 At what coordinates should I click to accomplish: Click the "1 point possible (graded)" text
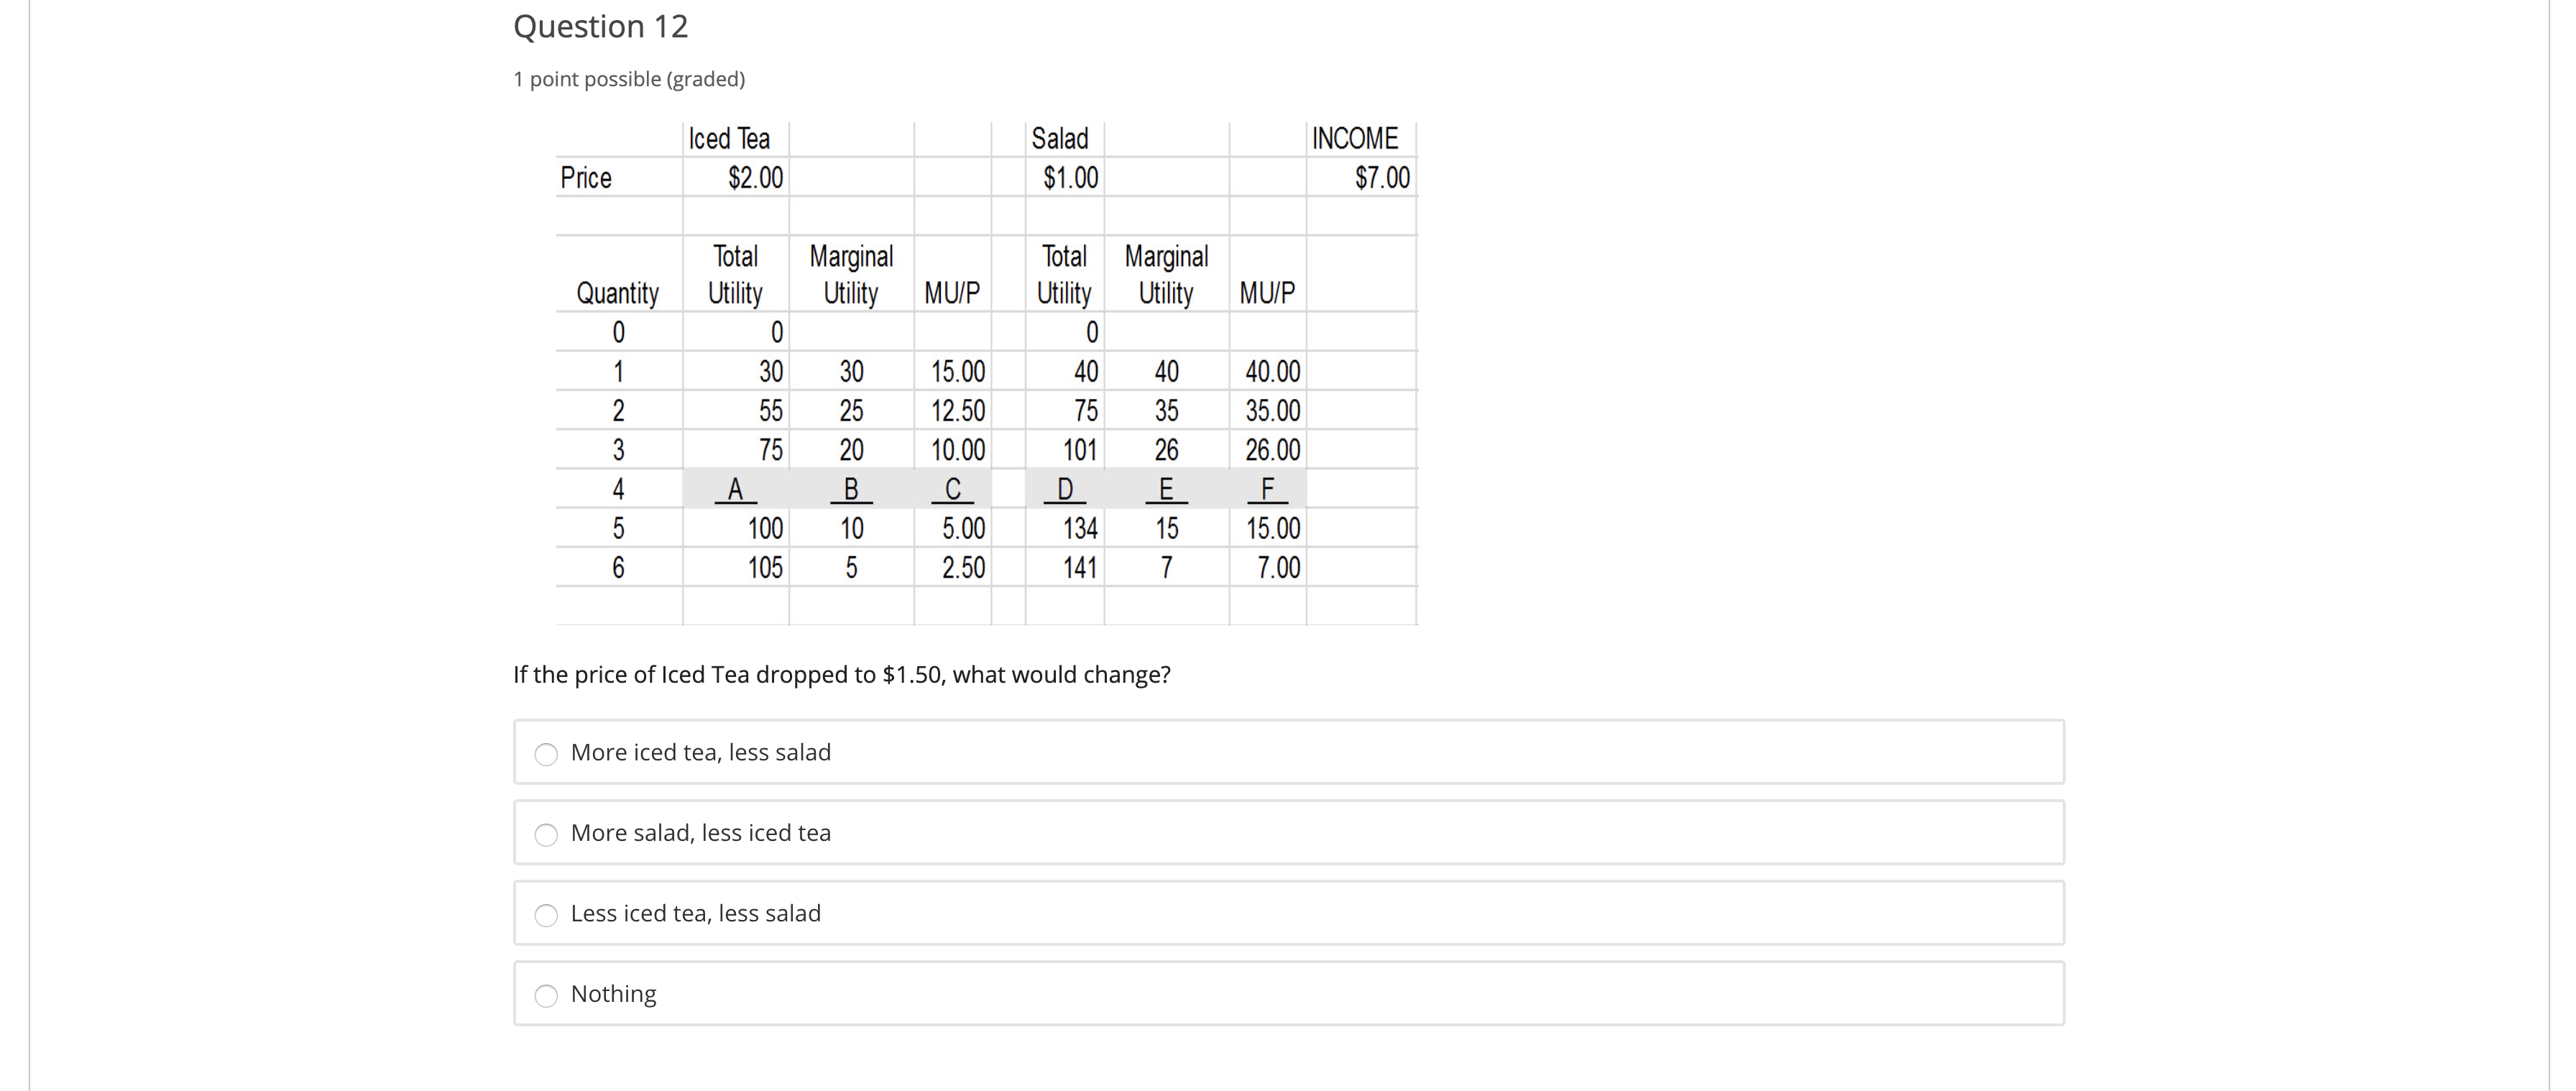pos(629,79)
